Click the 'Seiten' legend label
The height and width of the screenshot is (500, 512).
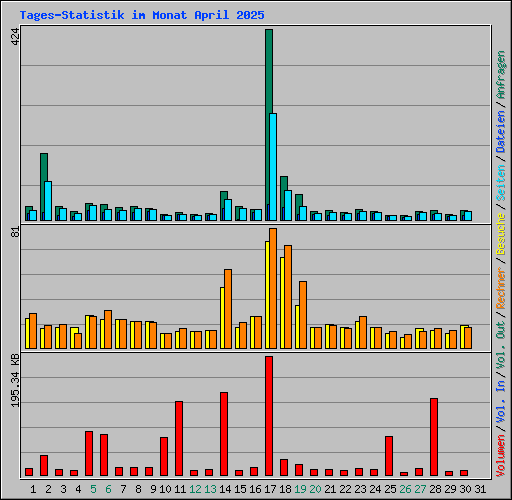(x=501, y=183)
